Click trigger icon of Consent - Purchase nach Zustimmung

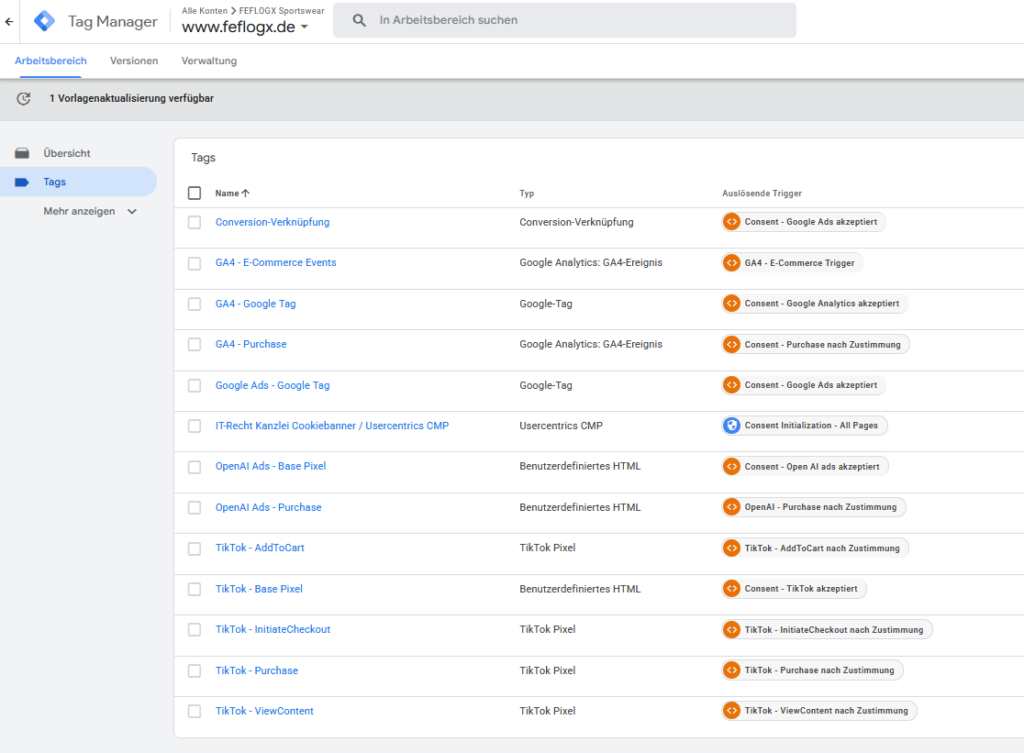pos(731,344)
